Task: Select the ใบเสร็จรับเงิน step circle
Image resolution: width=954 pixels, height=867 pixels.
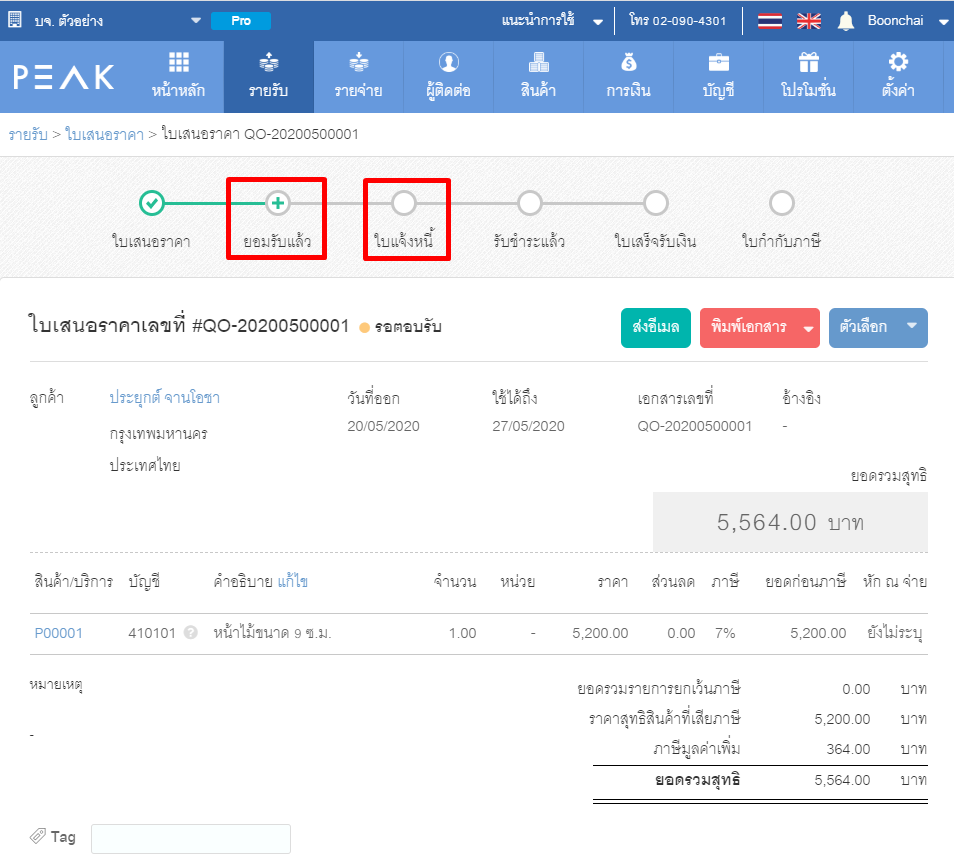Action: (x=655, y=203)
